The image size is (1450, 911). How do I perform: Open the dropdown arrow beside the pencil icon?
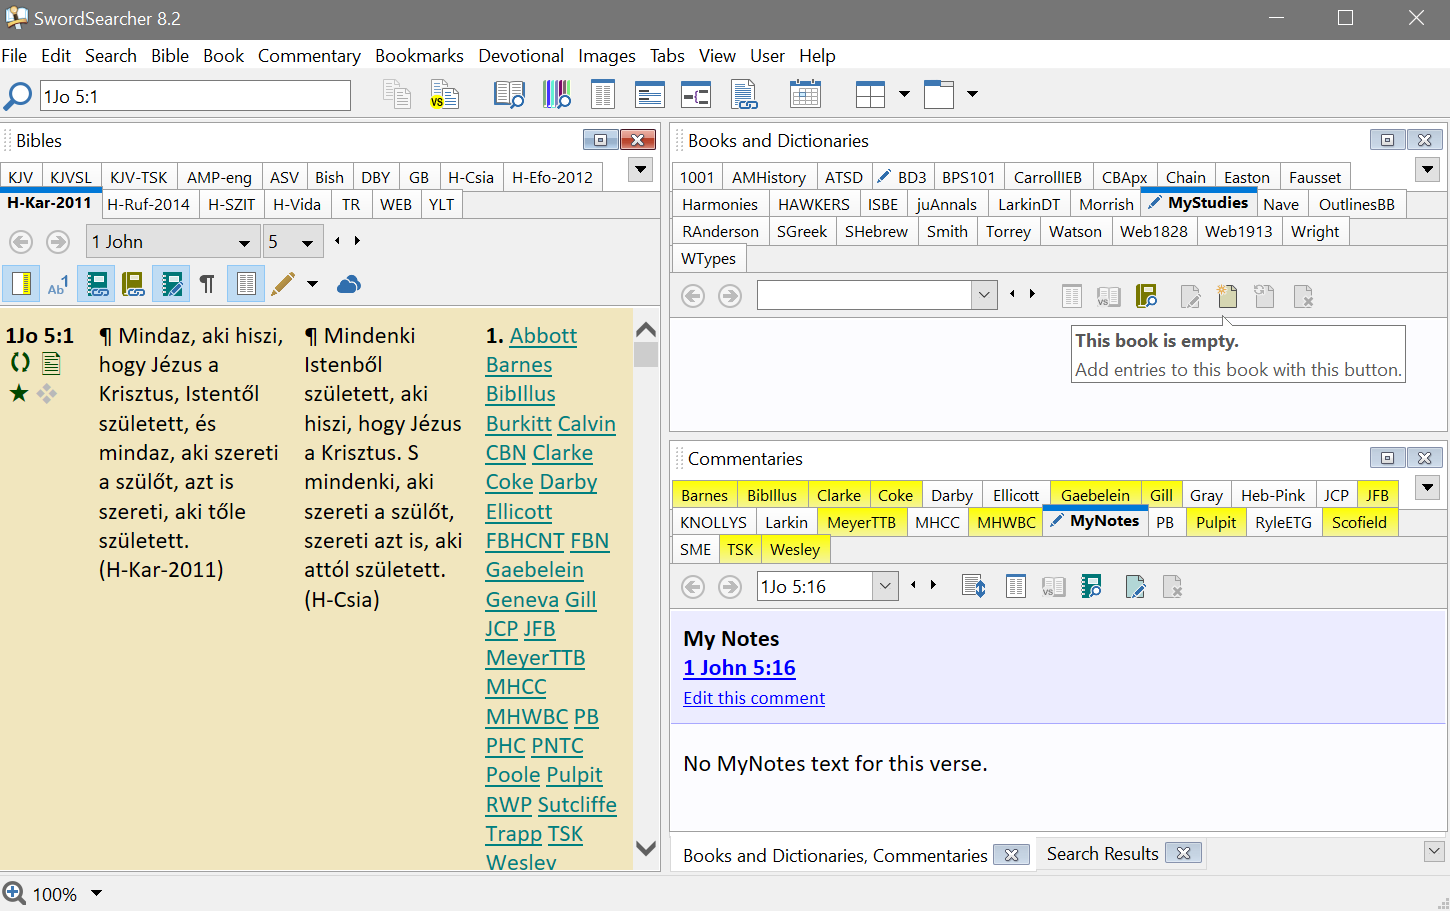[x=312, y=285]
